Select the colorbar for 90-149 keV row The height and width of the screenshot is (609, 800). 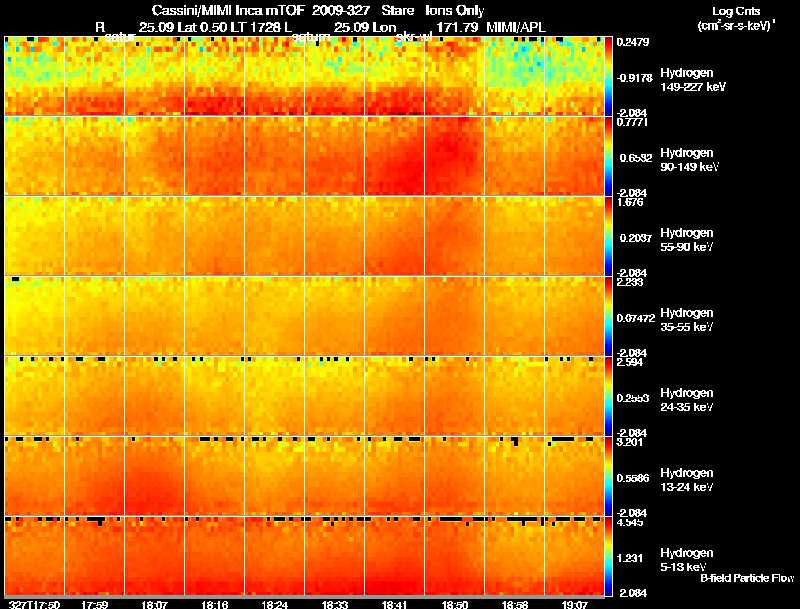(x=609, y=156)
